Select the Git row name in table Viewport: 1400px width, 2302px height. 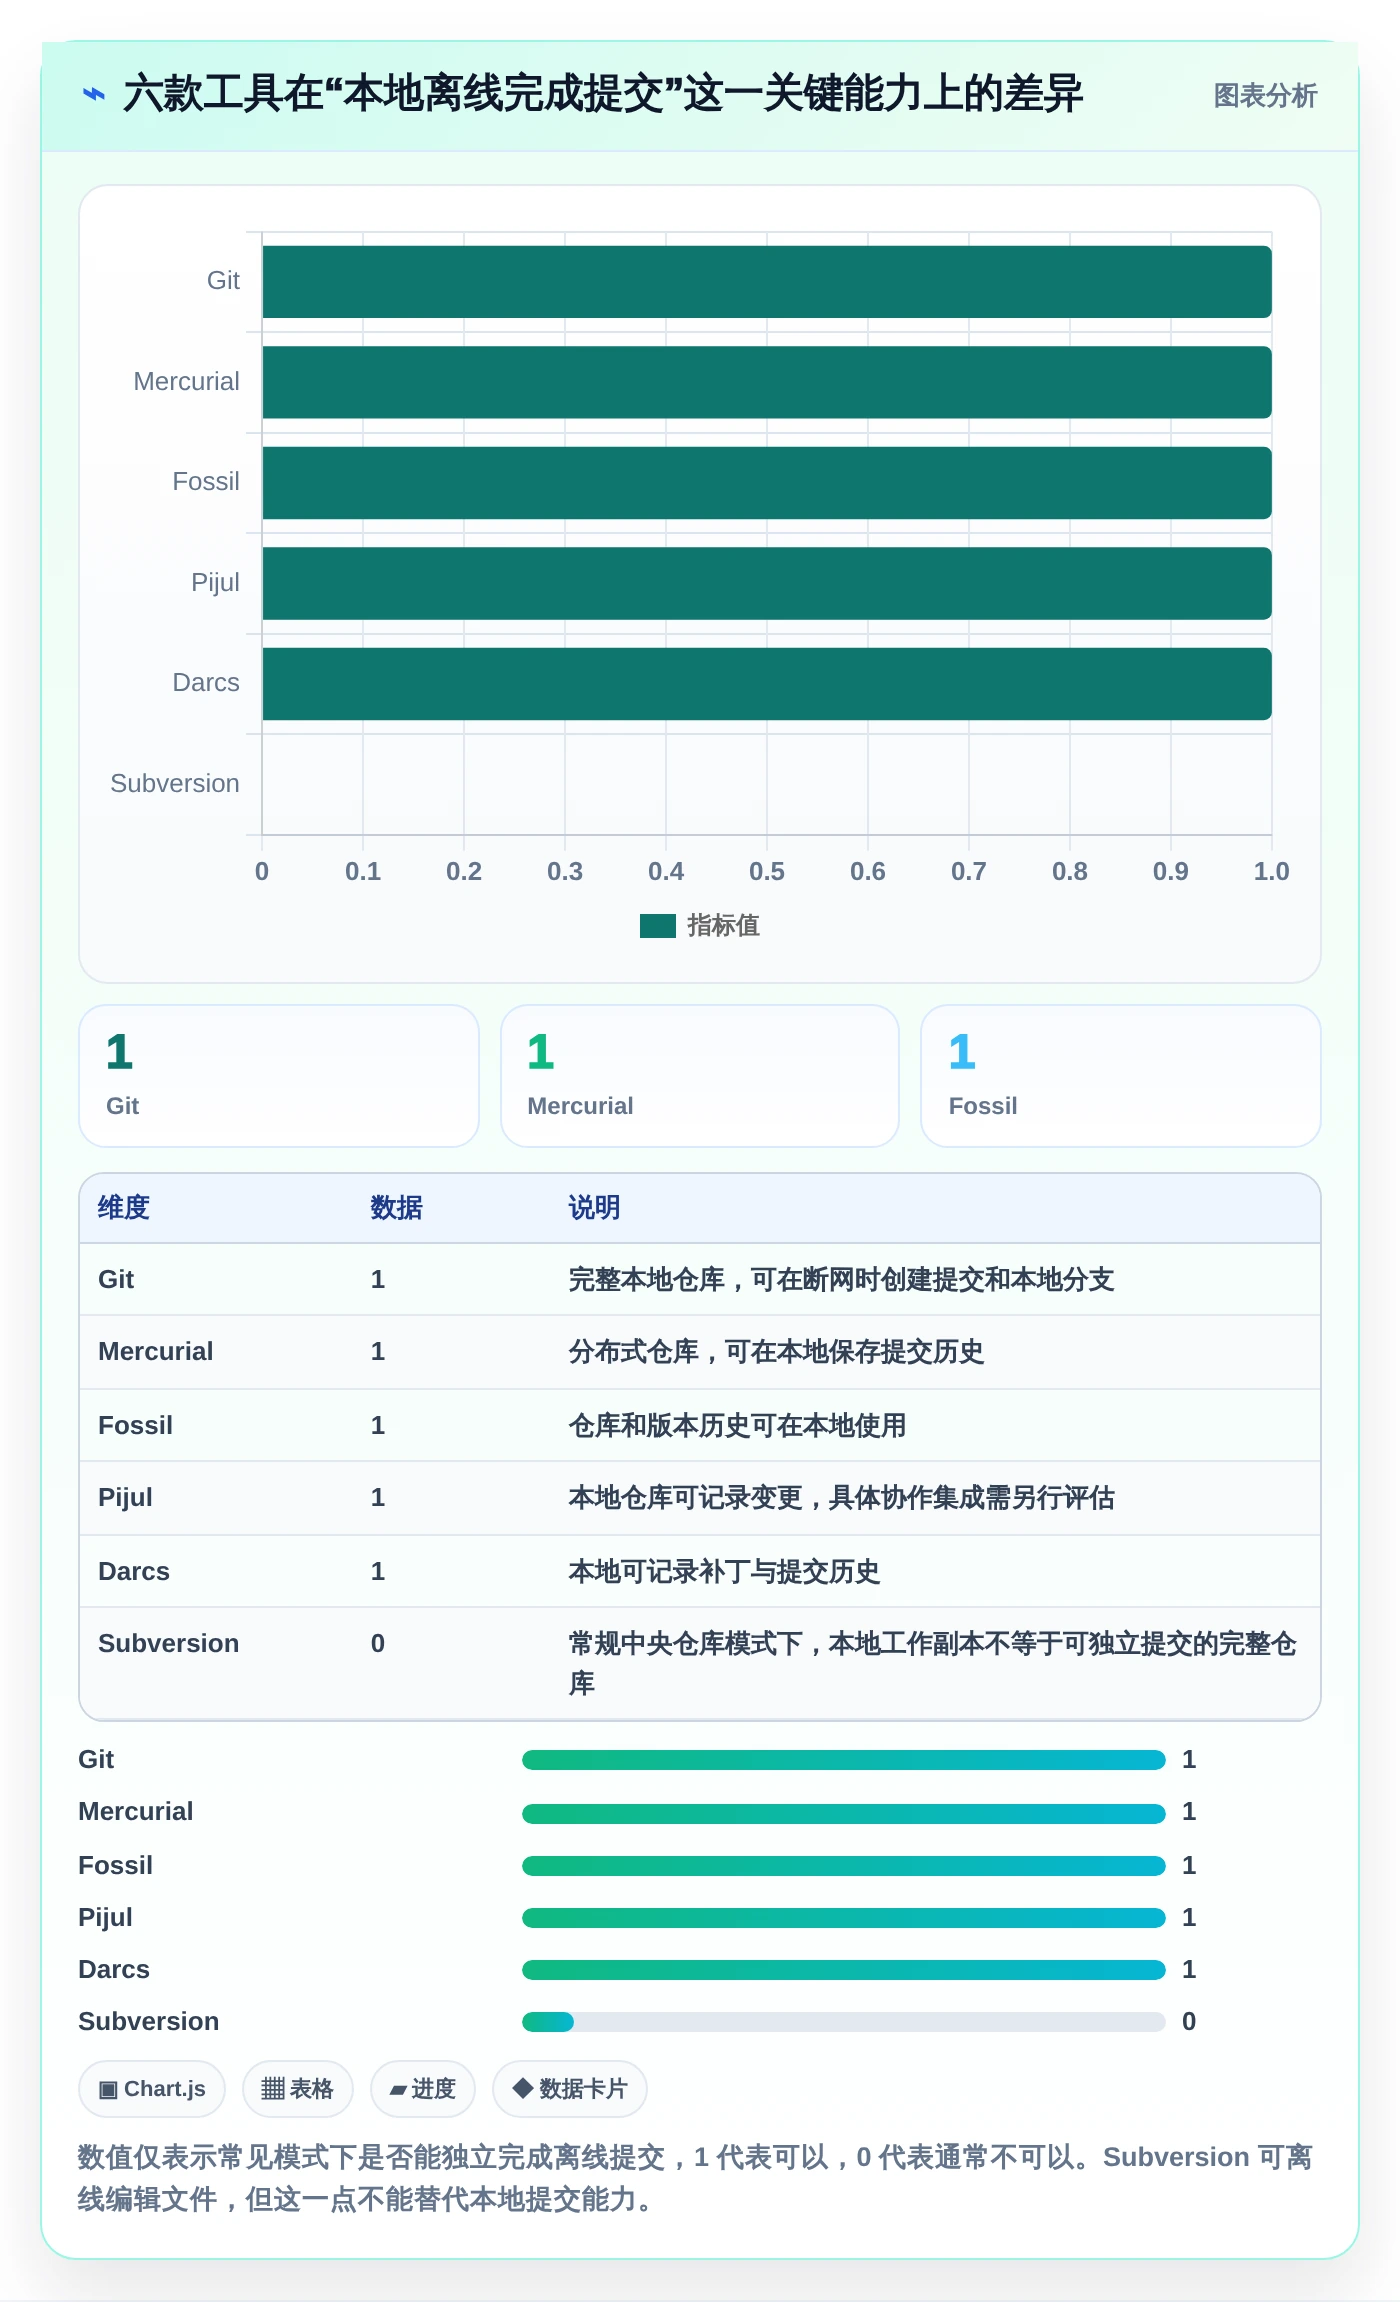pos(116,1279)
